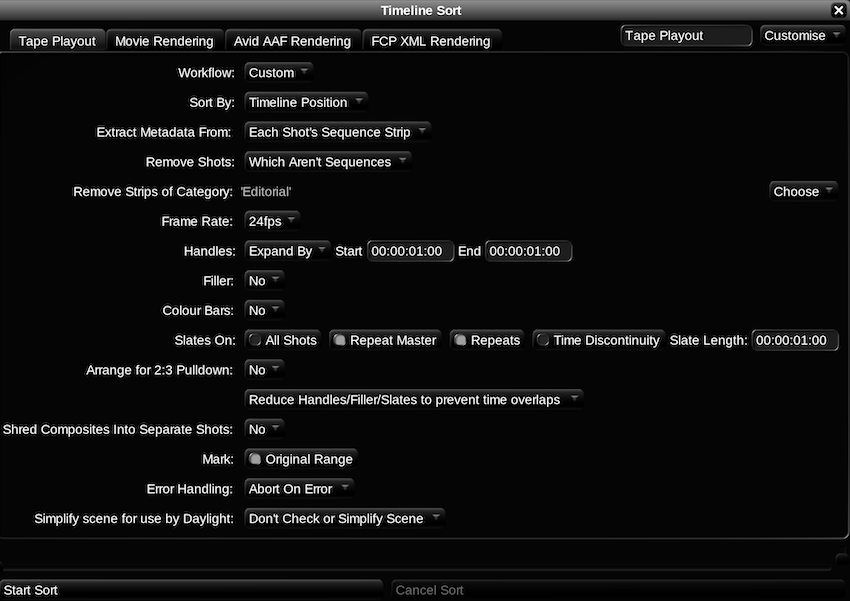Open the Avid AAF Rendering tab
The height and width of the screenshot is (601, 850).
292,41
